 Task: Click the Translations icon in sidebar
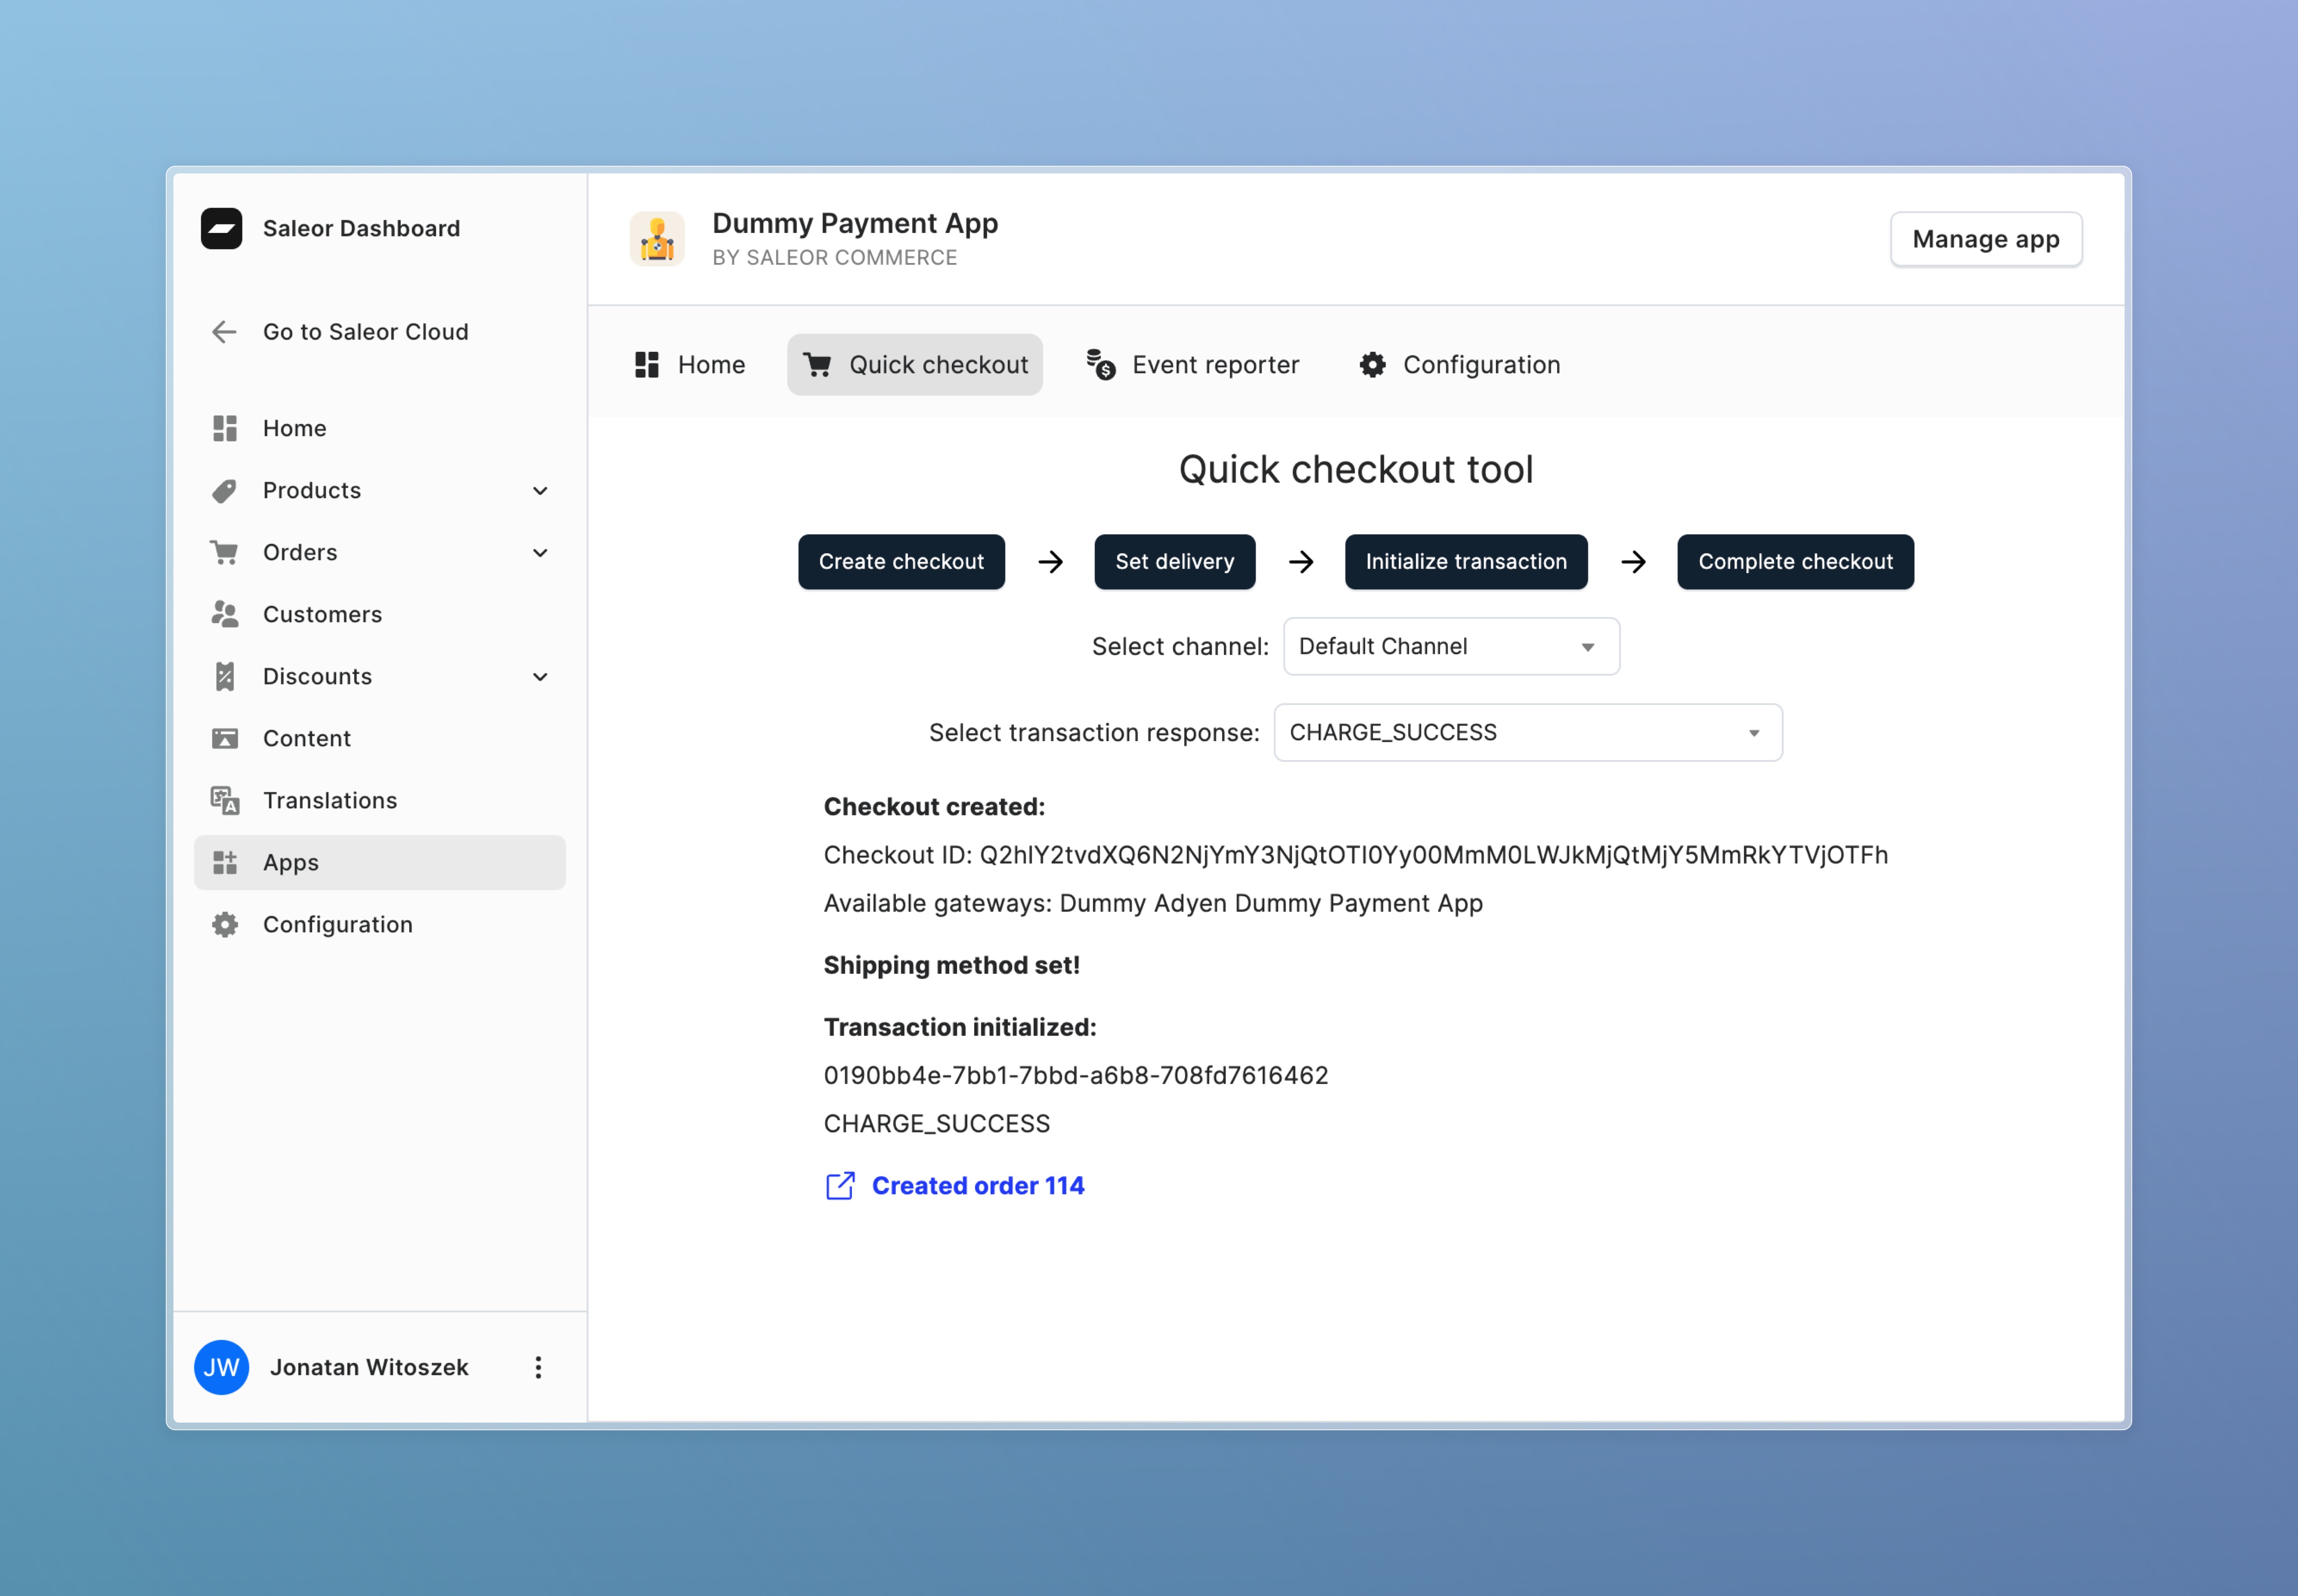(224, 800)
